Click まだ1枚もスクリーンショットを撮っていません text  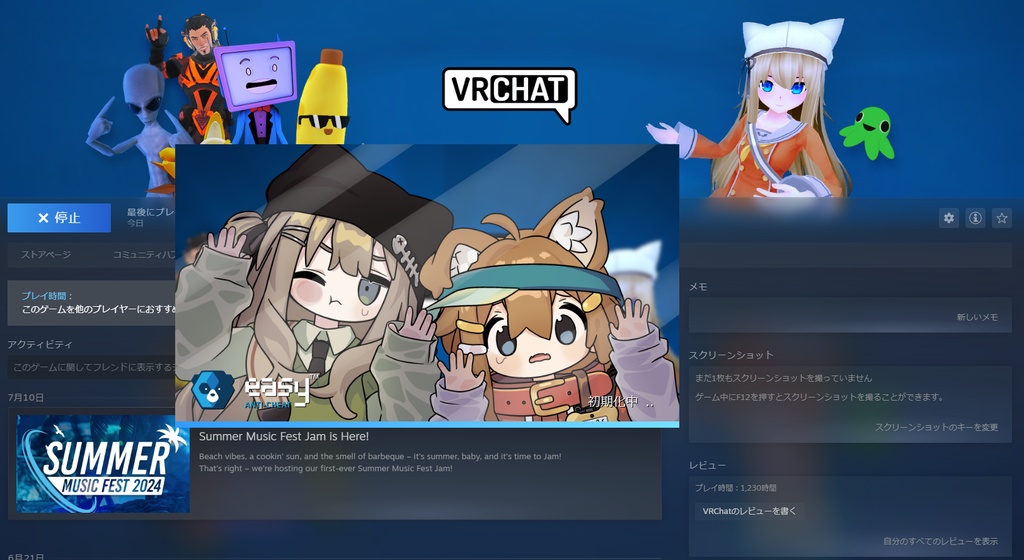pyautogui.click(x=783, y=378)
